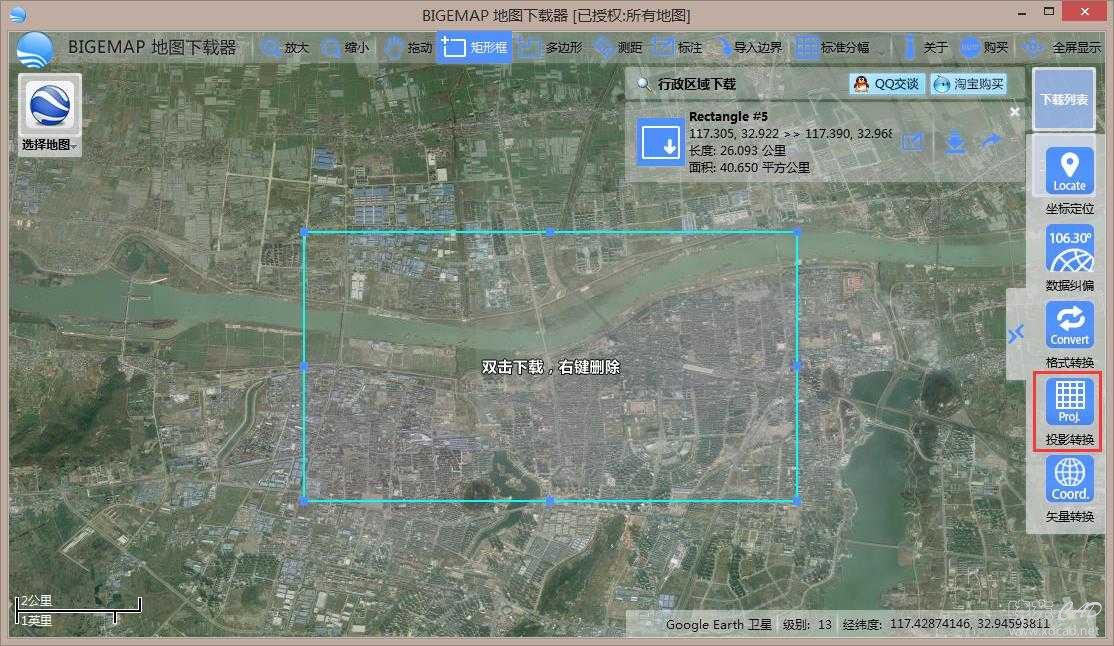Screen dimensions: 1114x646
Task: Activate the 拖动 pan hand tool
Action: (x=408, y=47)
